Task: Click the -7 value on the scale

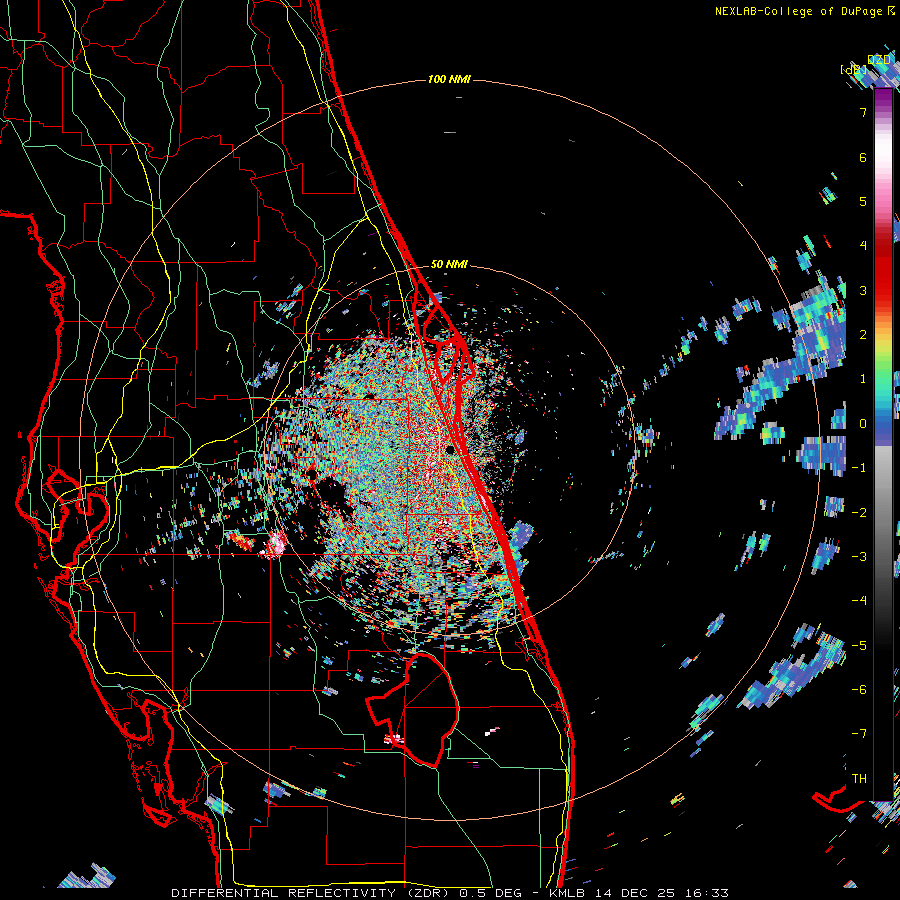Action: (859, 734)
